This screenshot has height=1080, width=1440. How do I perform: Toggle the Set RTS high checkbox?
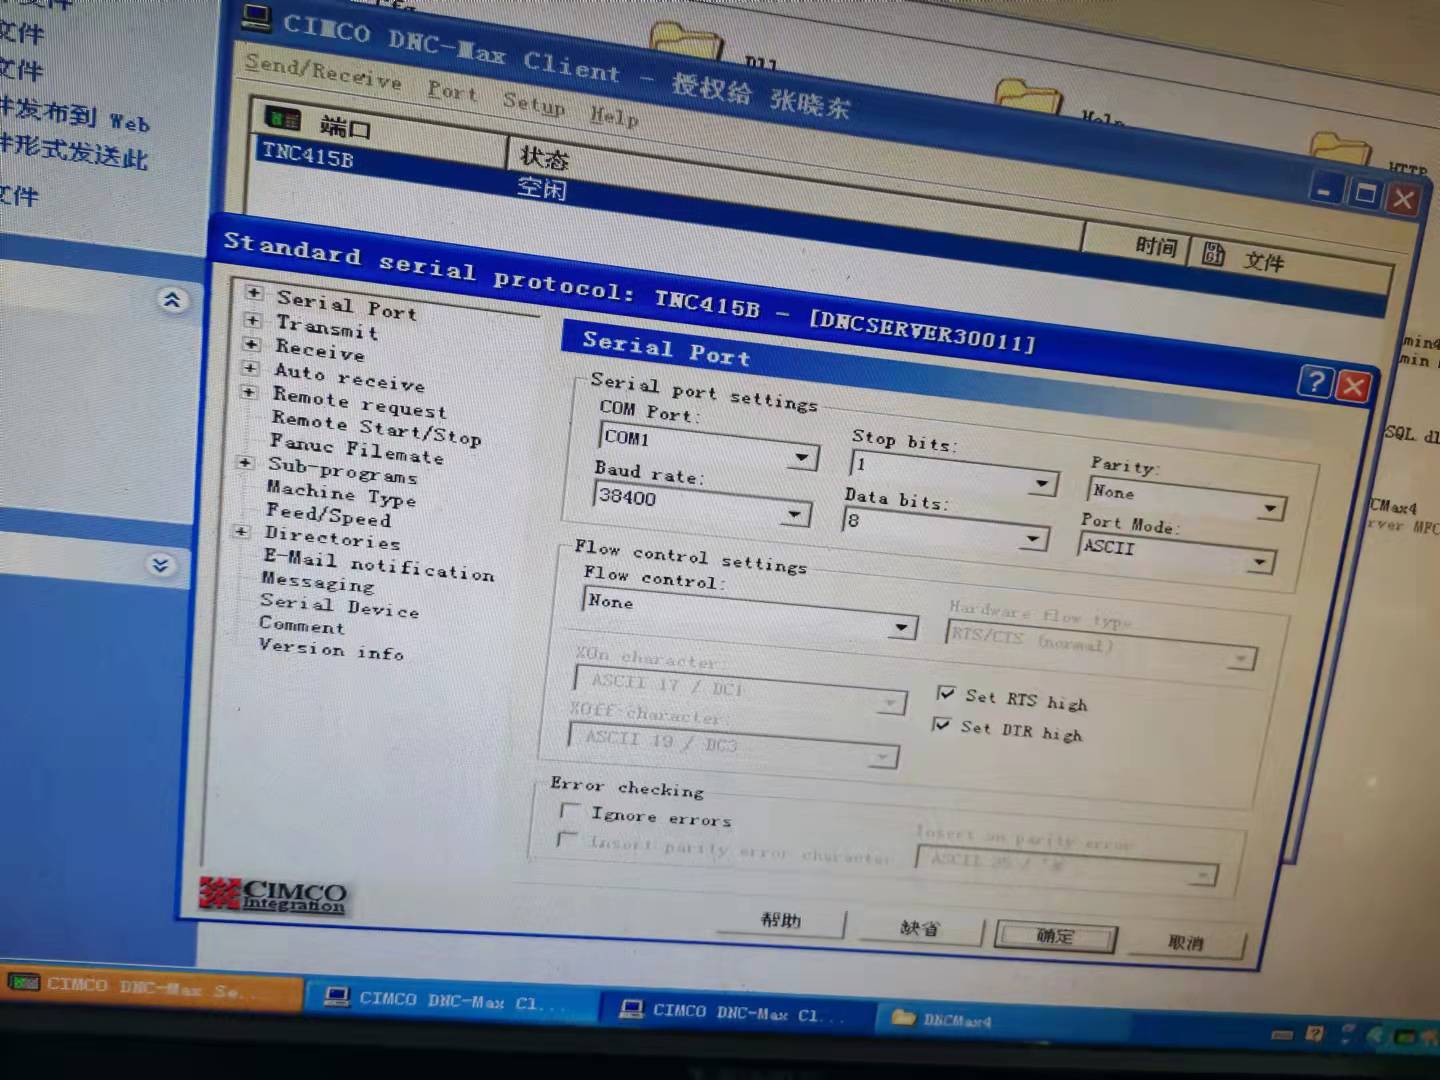(x=945, y=693)
